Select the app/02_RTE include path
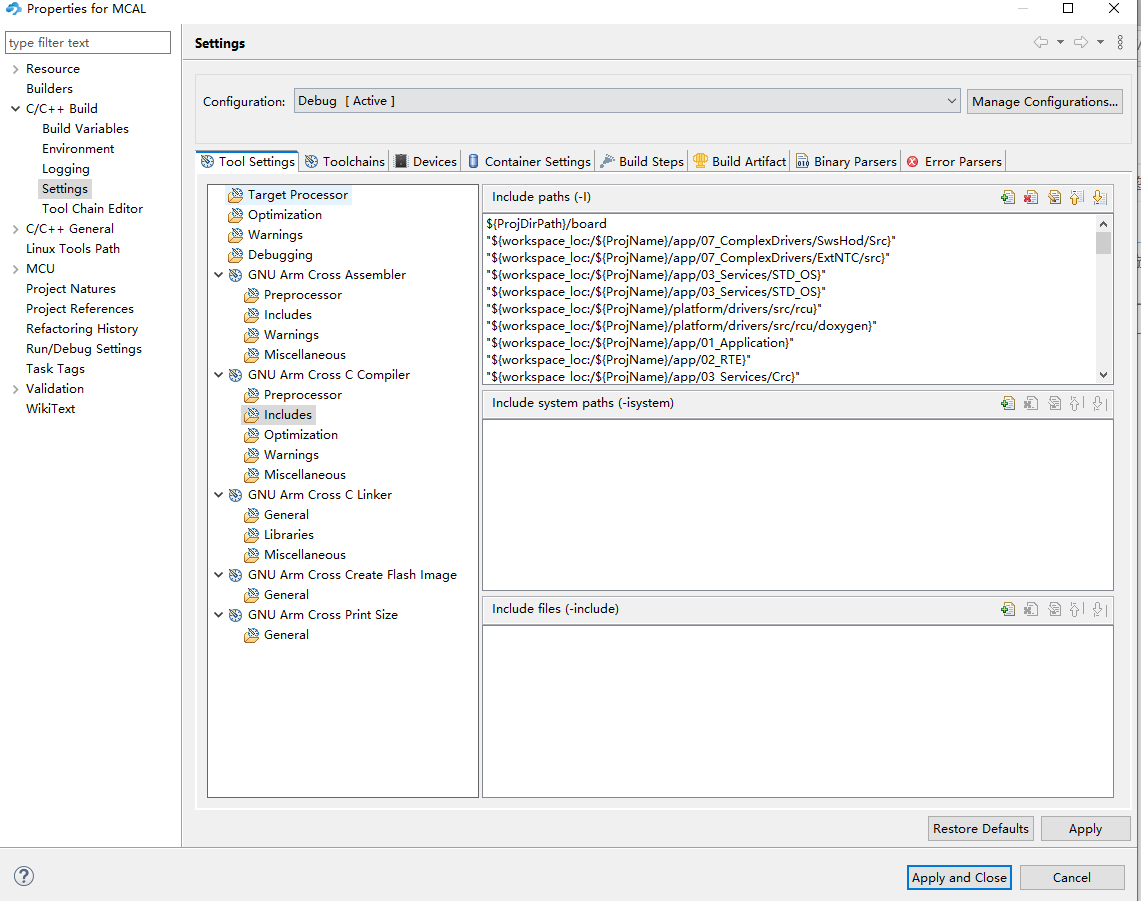 (x=619, y=360)
